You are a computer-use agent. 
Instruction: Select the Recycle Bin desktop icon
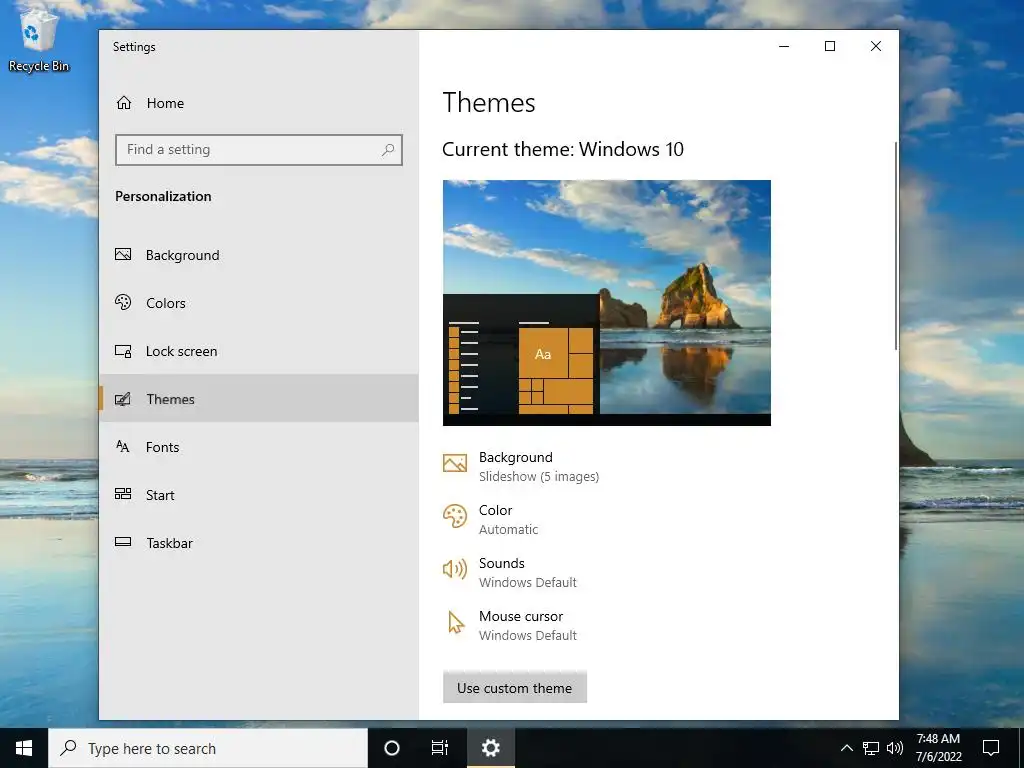point(39,40)
